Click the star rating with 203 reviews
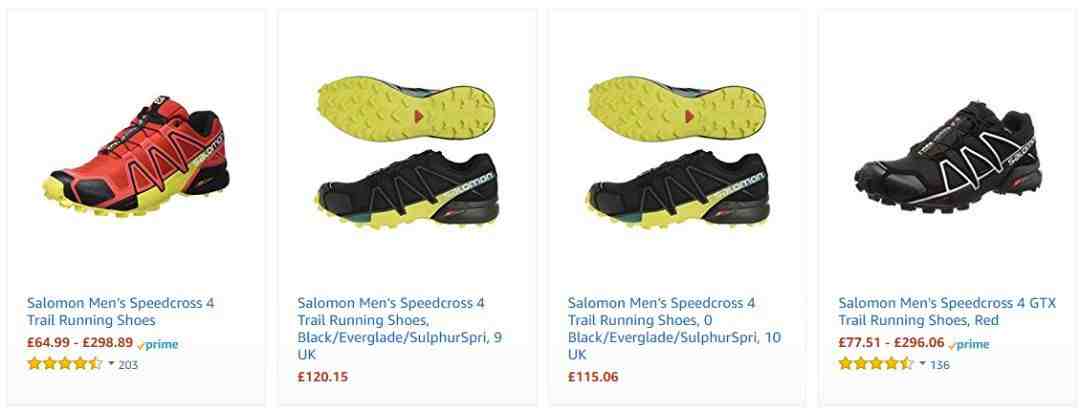This screenshot has width=1080, height=411. click(65, 363)
